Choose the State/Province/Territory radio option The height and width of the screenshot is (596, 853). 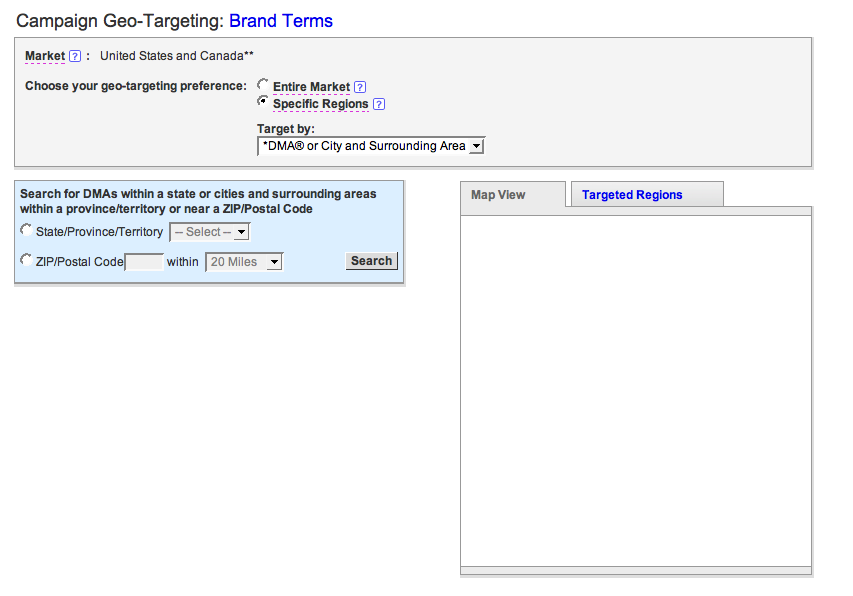tap(26, 230)
